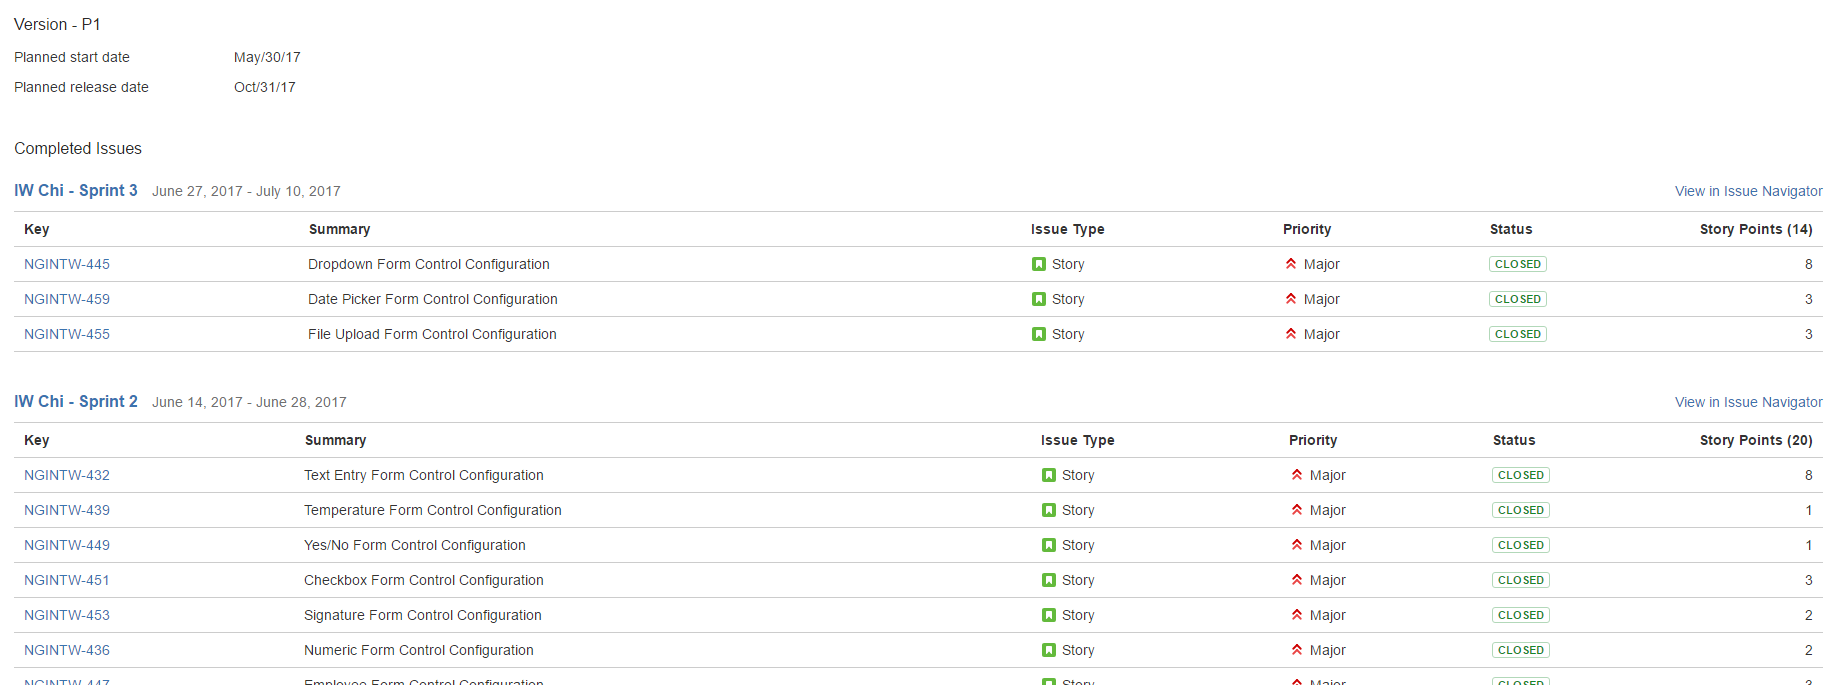Click View in Issue Navigator for Sprint 3
The width and height of the screenshot is (1838, 685).
pos(1748,191)
